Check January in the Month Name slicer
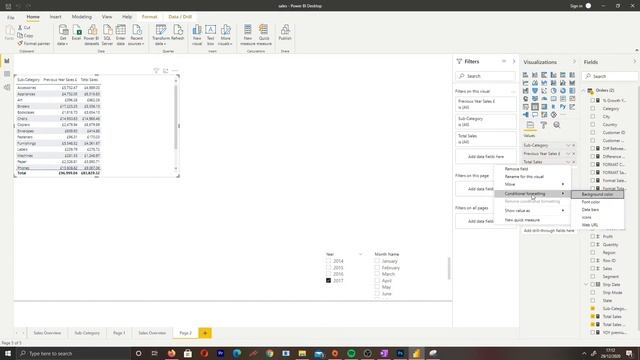 pyautogui.click(x=377, y=261)
